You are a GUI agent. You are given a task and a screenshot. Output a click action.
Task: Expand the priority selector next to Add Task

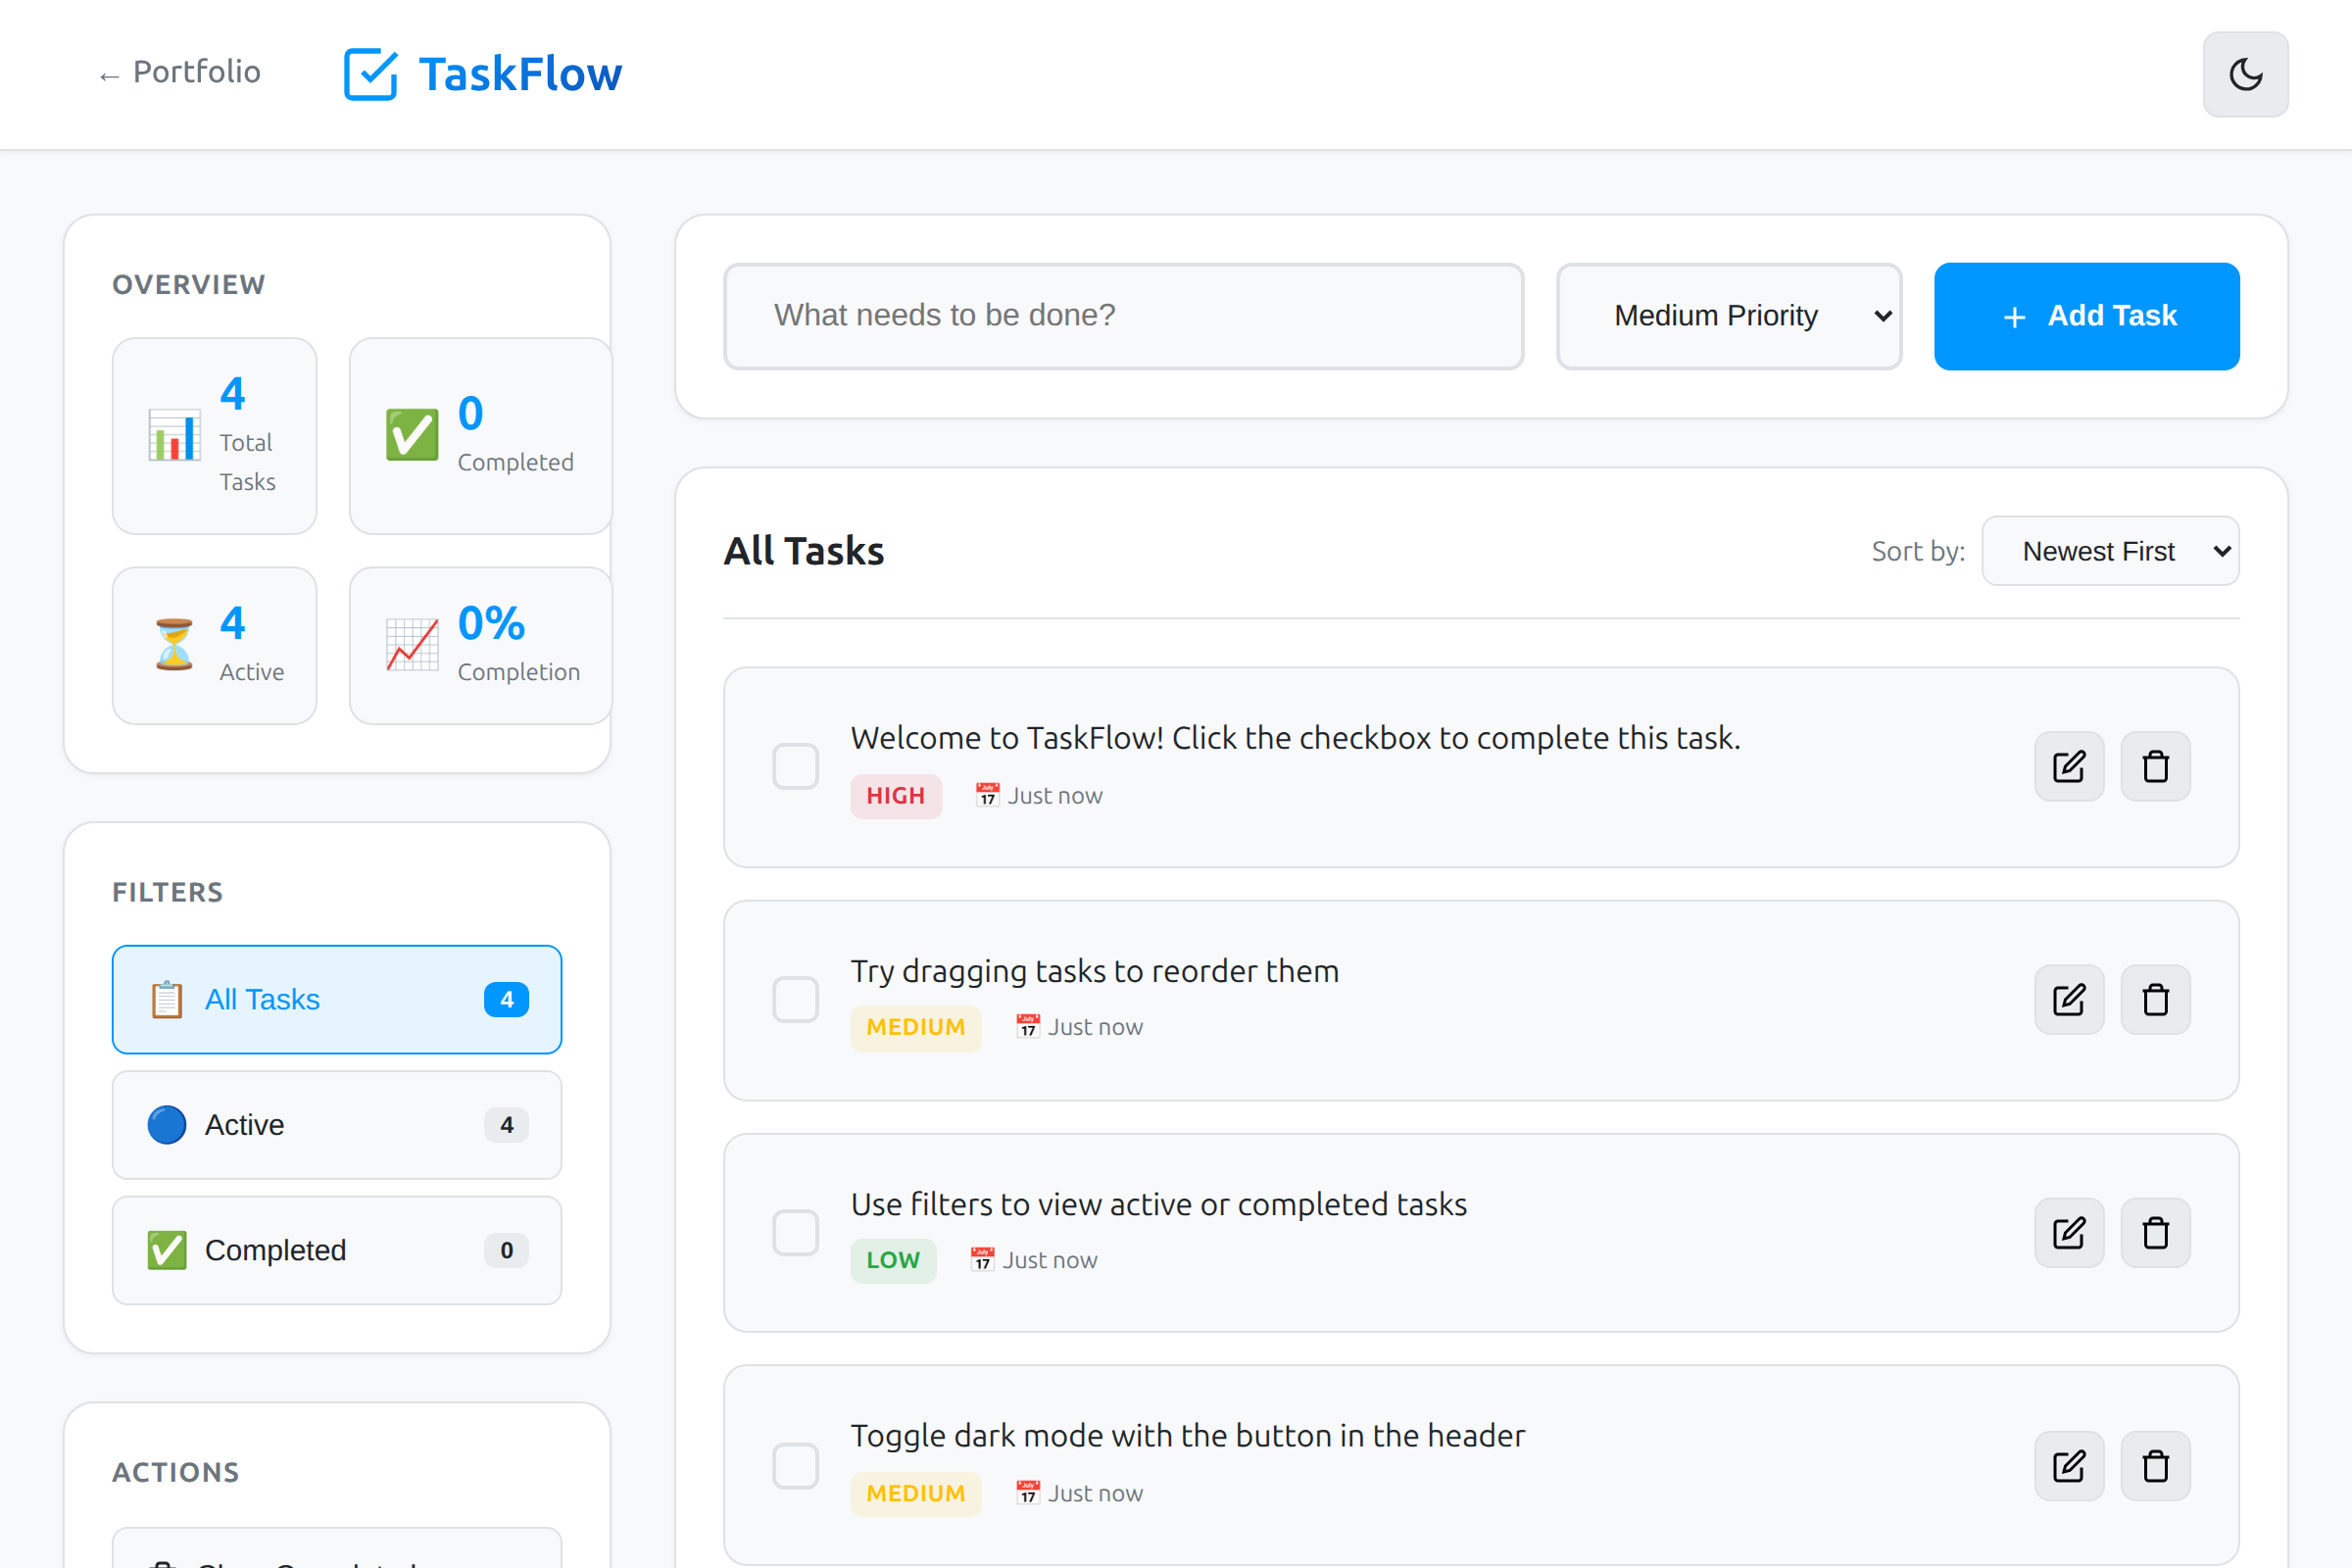click(x=1729, y=315)
